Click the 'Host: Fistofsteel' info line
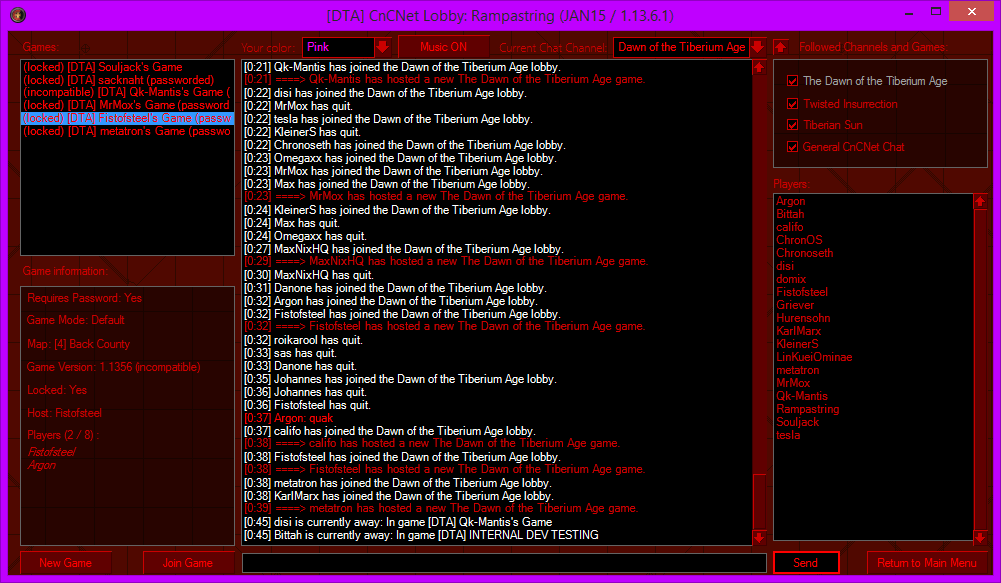The image size is (1001, 583). pos(64,413)
